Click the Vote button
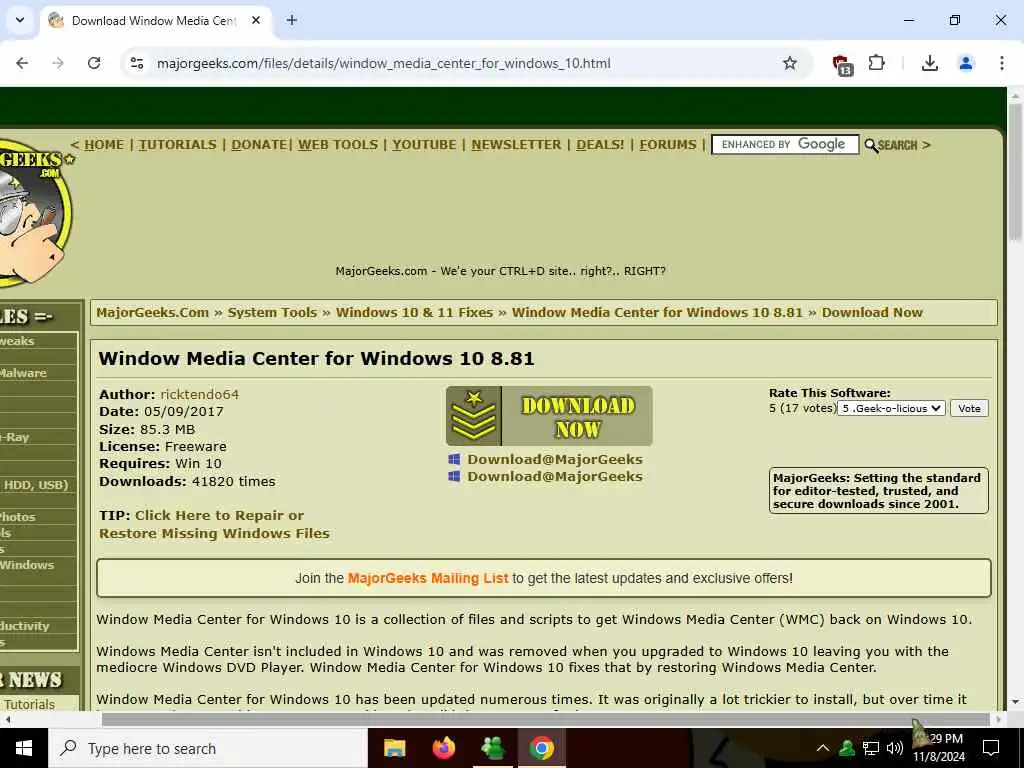 click(969, 408)
